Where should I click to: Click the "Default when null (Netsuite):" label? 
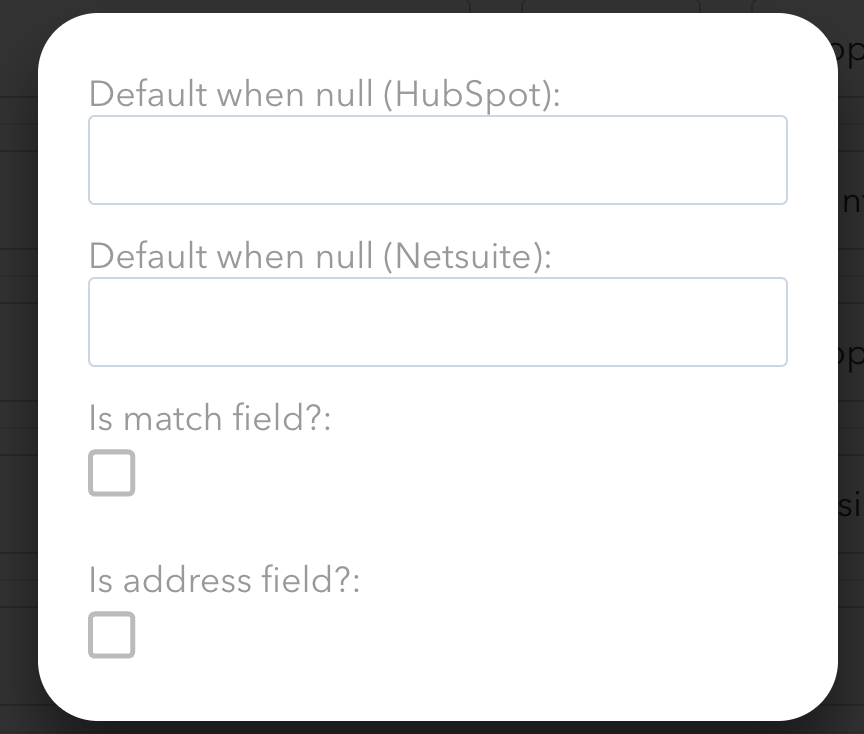pos(320,257)
